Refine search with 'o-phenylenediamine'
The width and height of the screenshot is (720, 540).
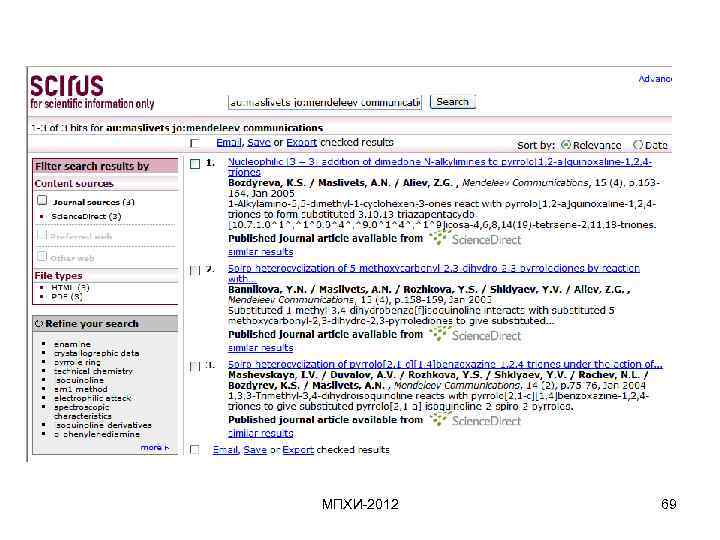(x=97, y=434)
